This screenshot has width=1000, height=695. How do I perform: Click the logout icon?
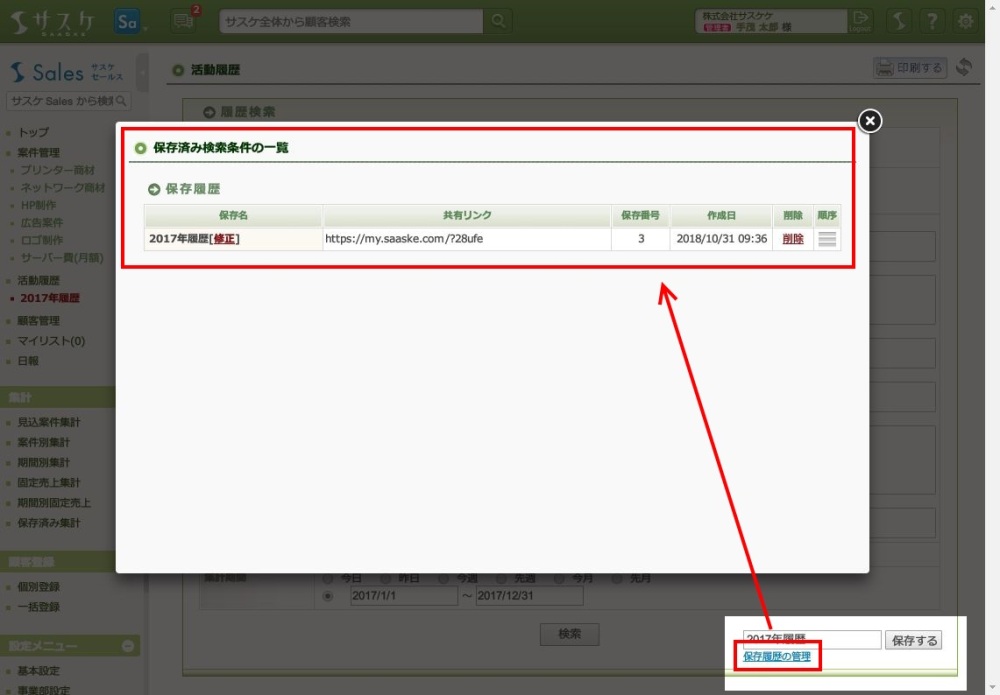pyautogui.click(x=860, y=21)
